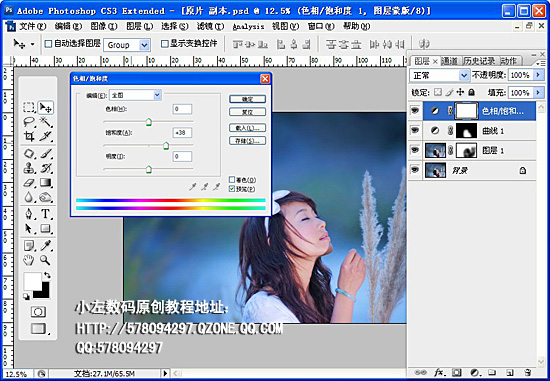Select the Hand tool
The image size is (550, 381).
click(29, 260)
